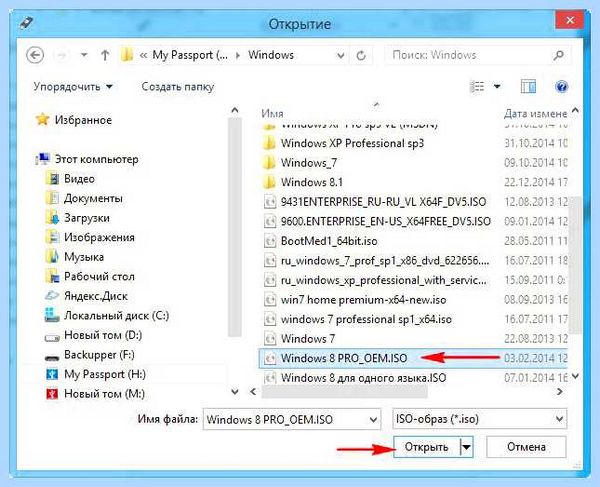Select Windows XP Professional sp3 folder
Screen dimensions: 600x487
pos(352,143)
